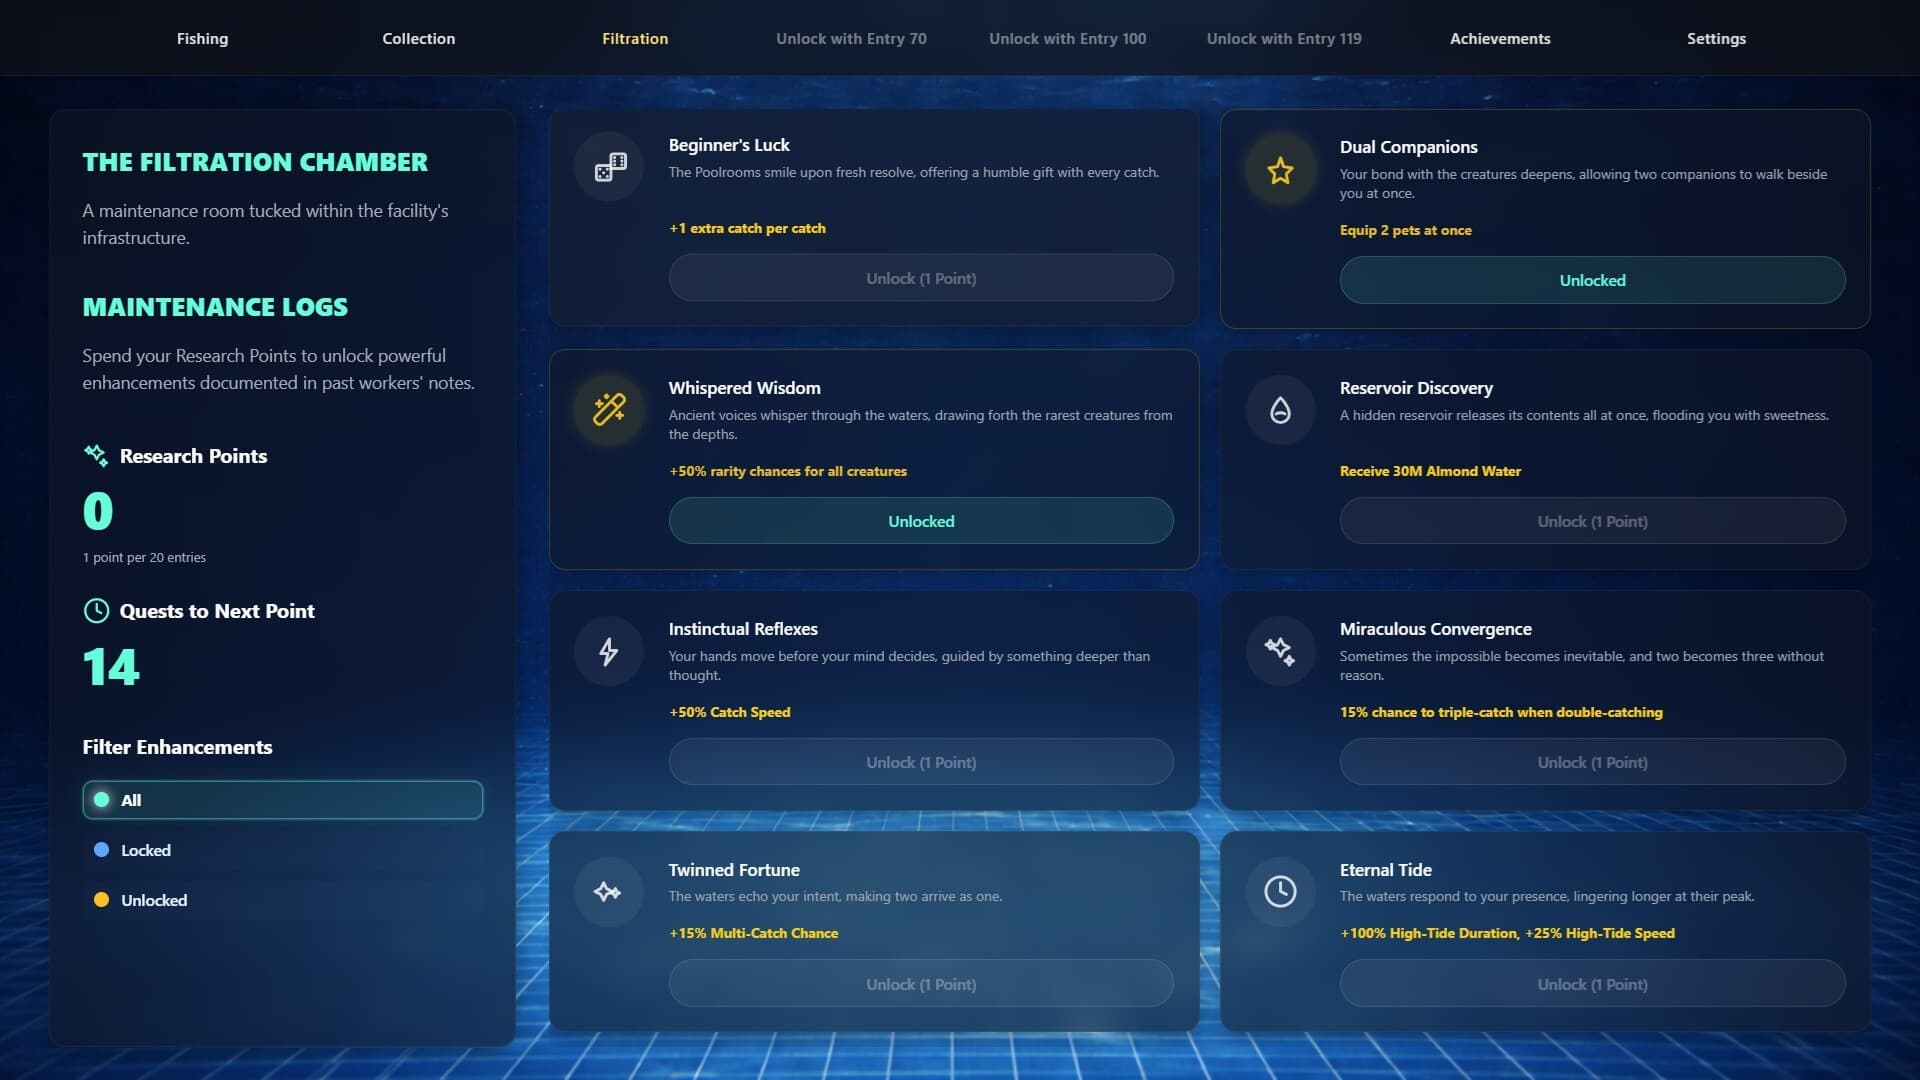1920x1080 pixels.
Task: Click the Quests to Next Point clock icon
Action: (x=96, y=611)
